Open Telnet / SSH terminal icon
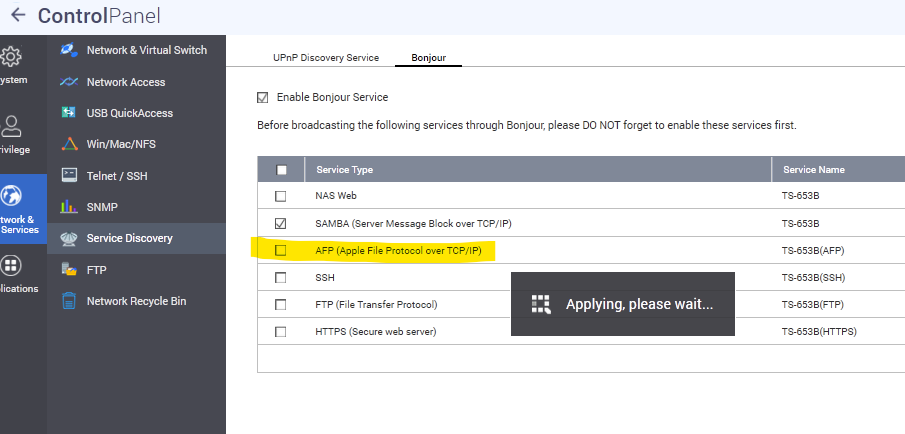This screenshot has width=905, height=434. click(x=69, y=175)
